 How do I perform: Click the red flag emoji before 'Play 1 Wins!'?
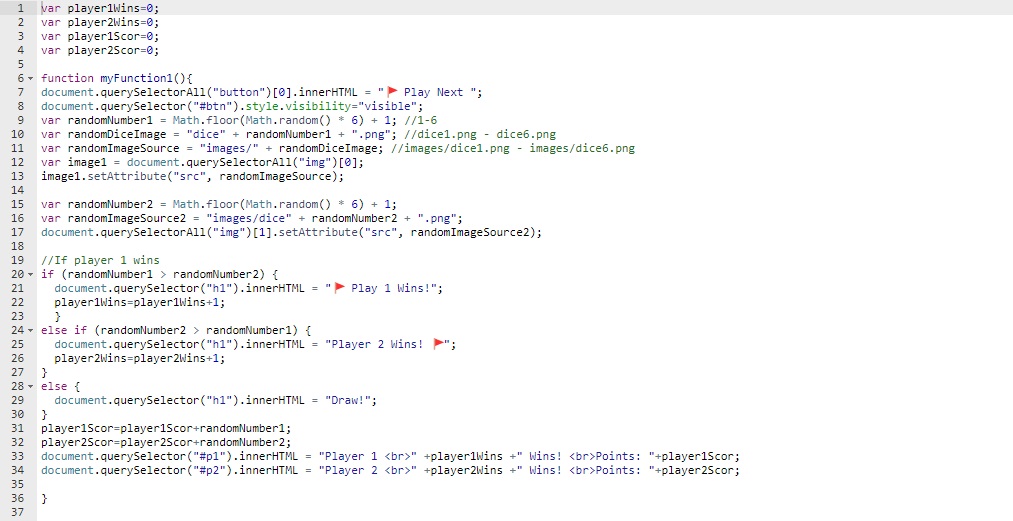coord(339,288)
